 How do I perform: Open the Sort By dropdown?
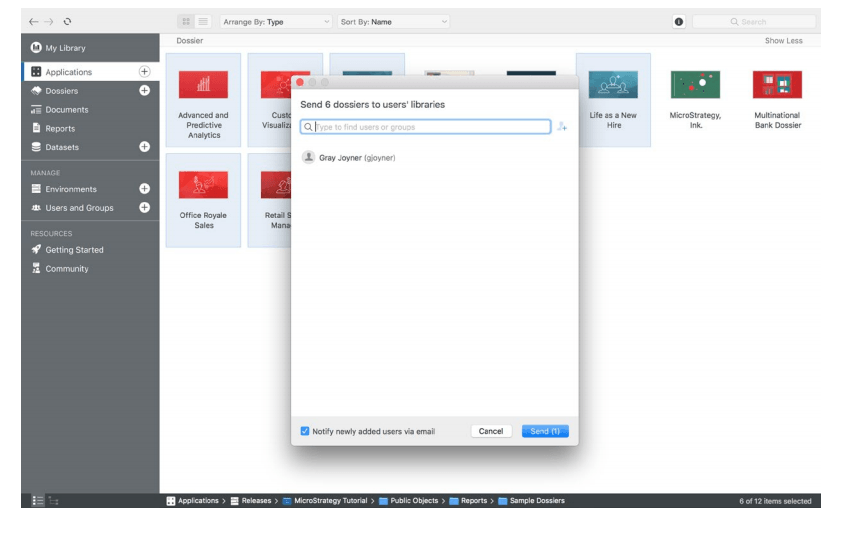point(394,22)
